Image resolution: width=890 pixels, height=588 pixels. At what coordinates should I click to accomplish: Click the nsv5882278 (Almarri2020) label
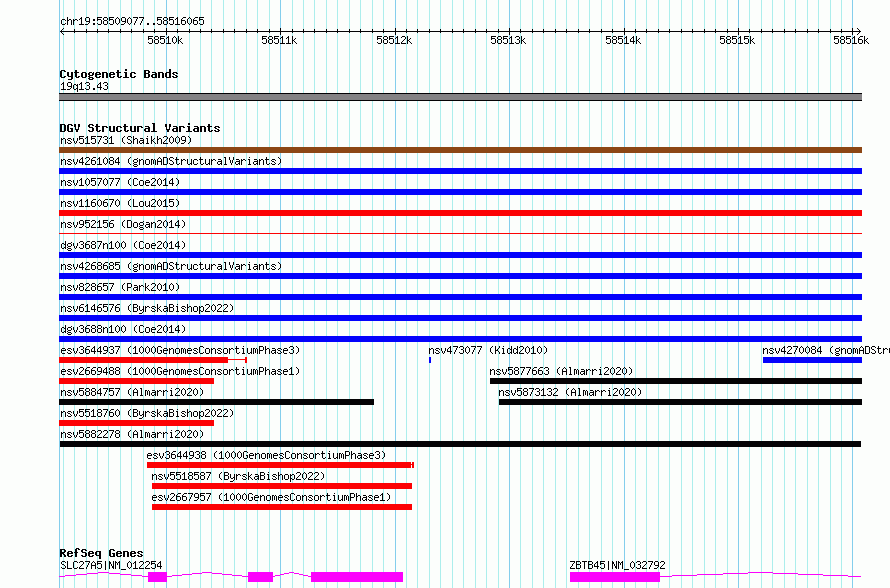point(132,434)
